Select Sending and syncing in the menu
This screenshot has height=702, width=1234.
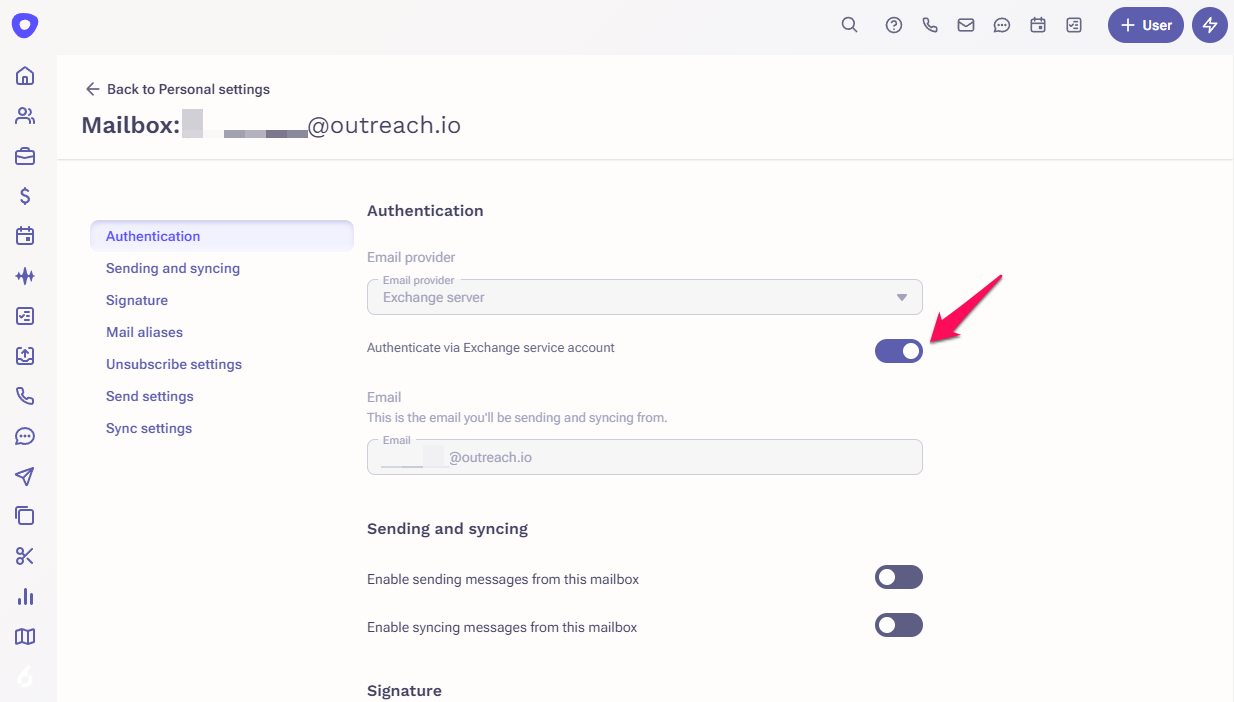(x=173, y=268)
